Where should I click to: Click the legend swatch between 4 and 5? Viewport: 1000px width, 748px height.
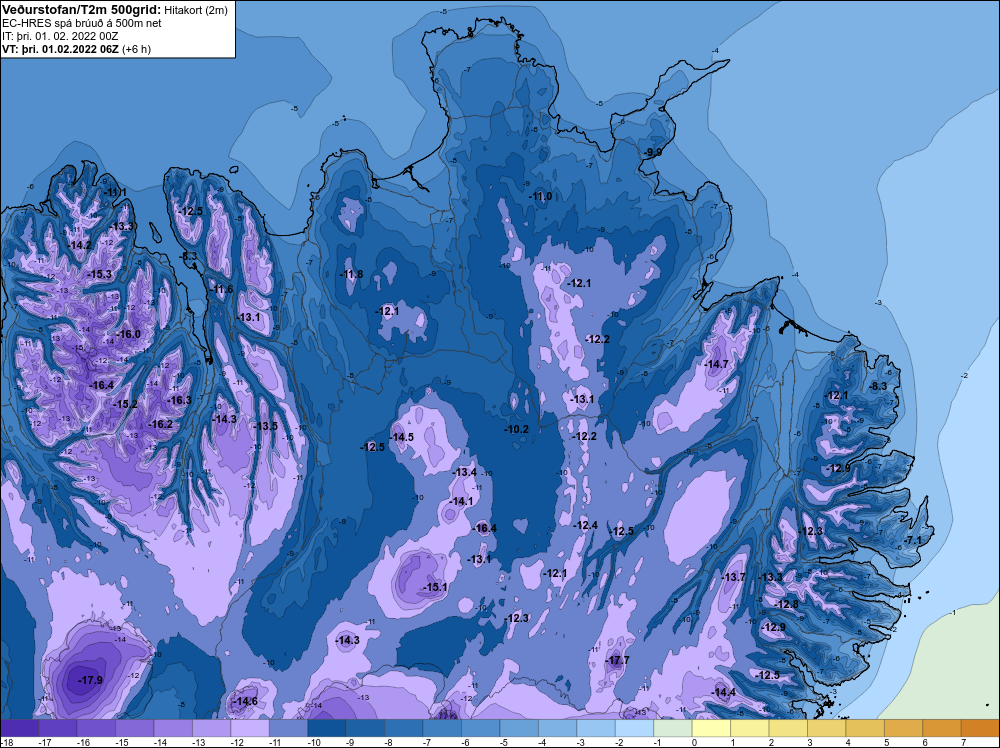pos(865,728)
